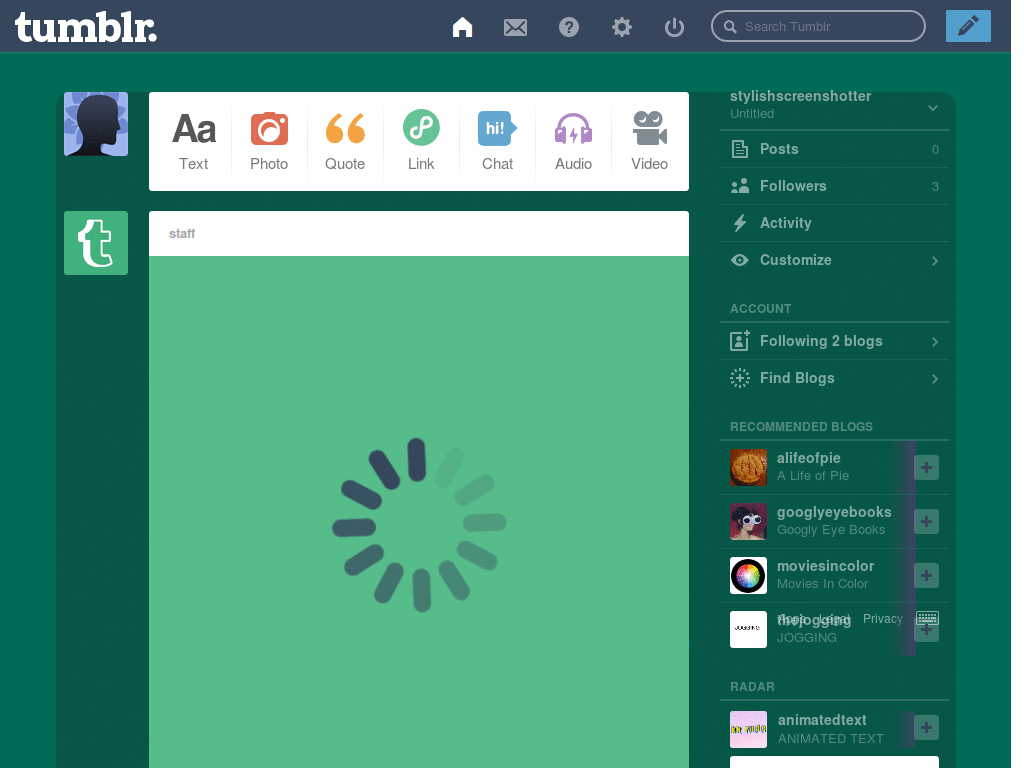Image resolution: width=1024 pixels, height=768 pixels.
Task: Click the Customize row chevron arrow
Action: tap(935, 261)
